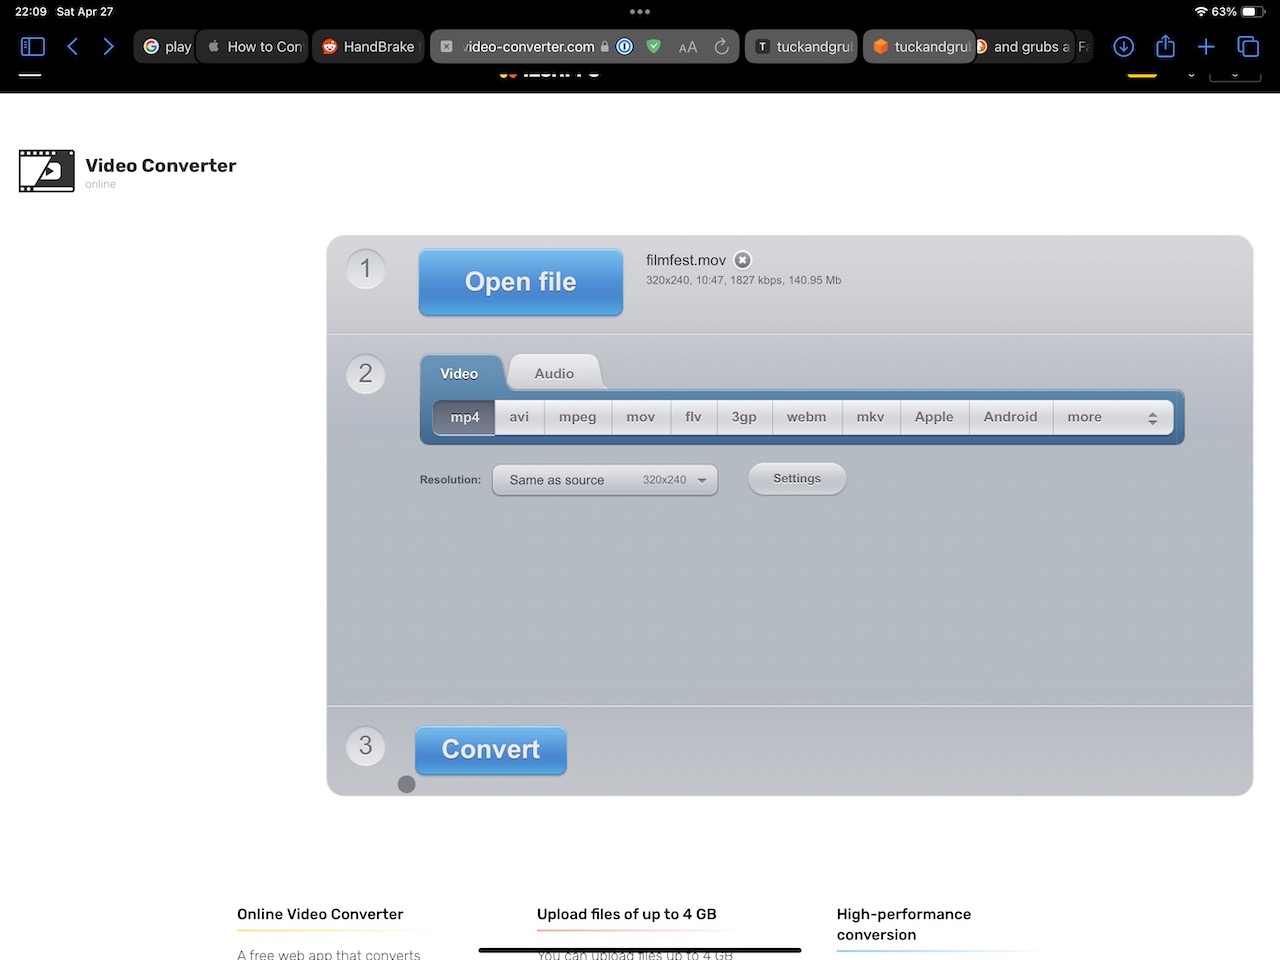
Task: Select mp4 output format
Action: 464,417
